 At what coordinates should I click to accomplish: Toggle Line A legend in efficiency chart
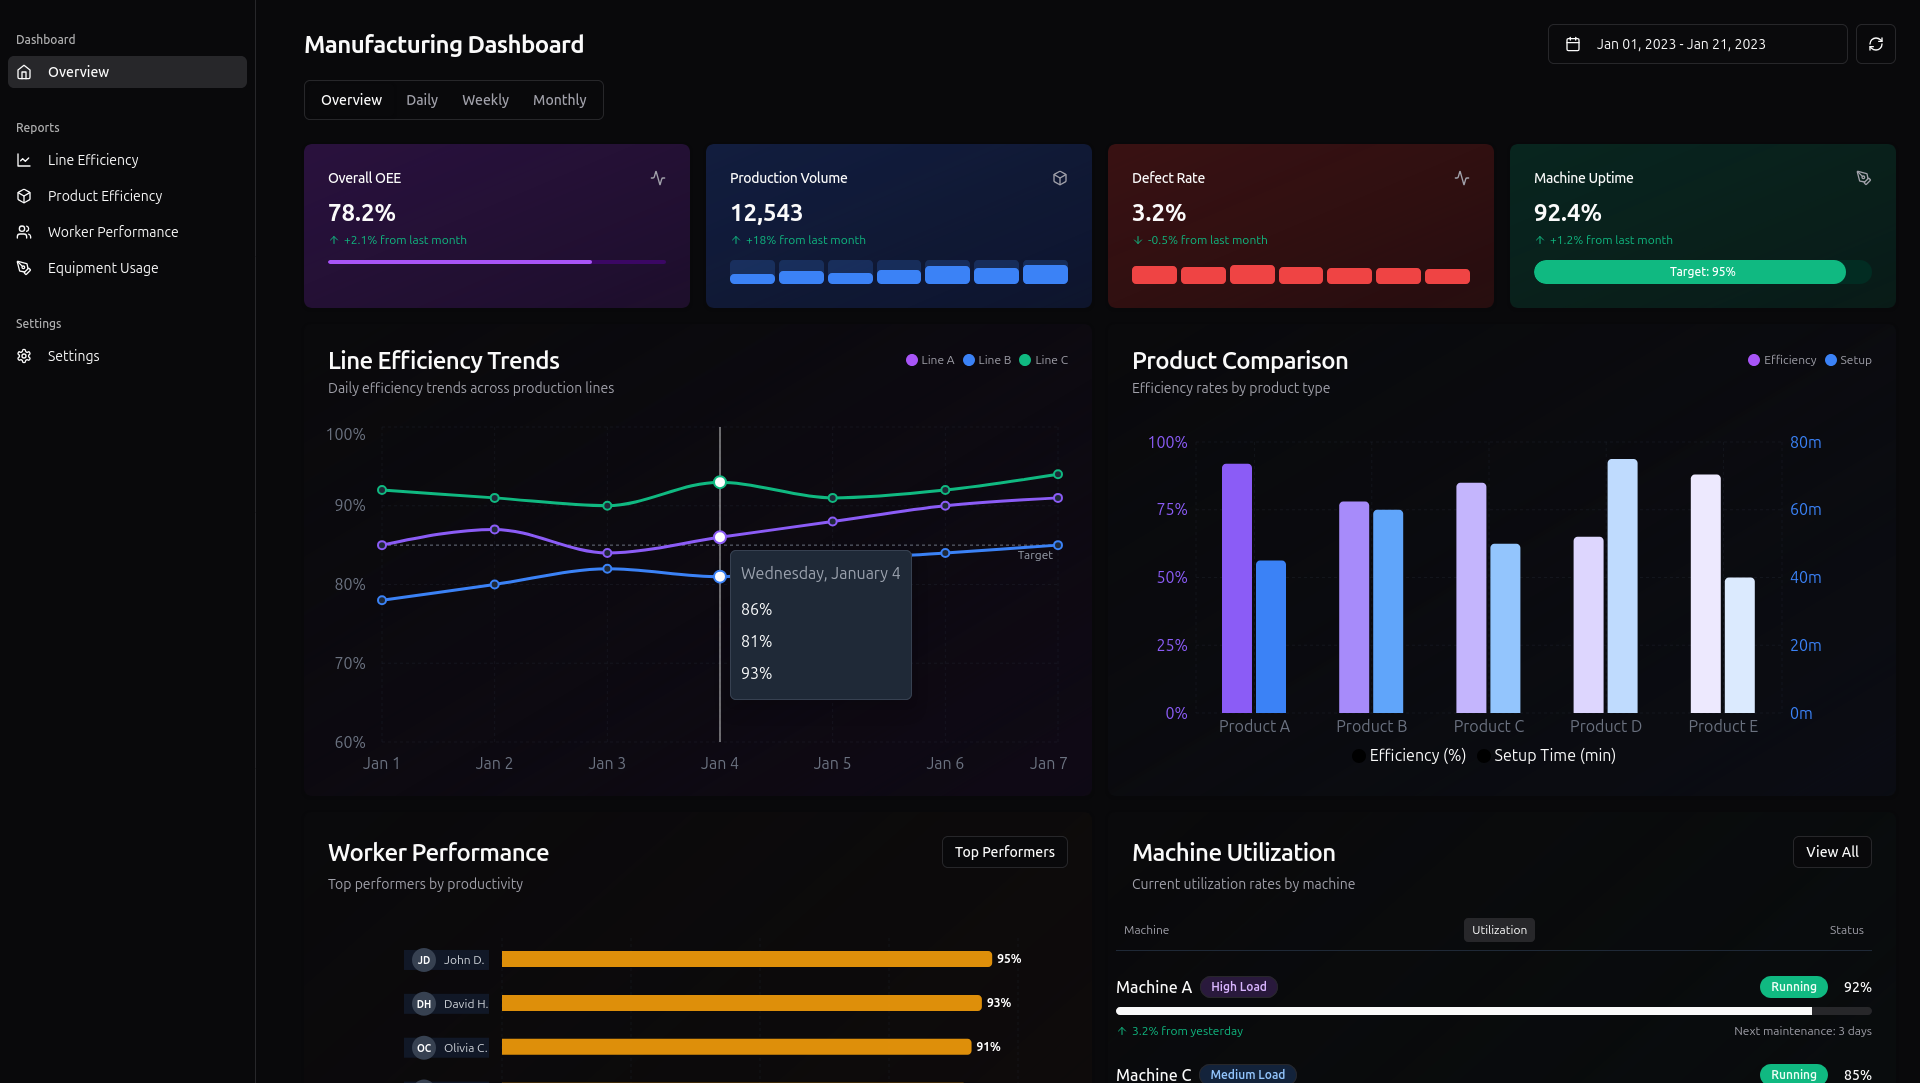[x=930, y=360]
